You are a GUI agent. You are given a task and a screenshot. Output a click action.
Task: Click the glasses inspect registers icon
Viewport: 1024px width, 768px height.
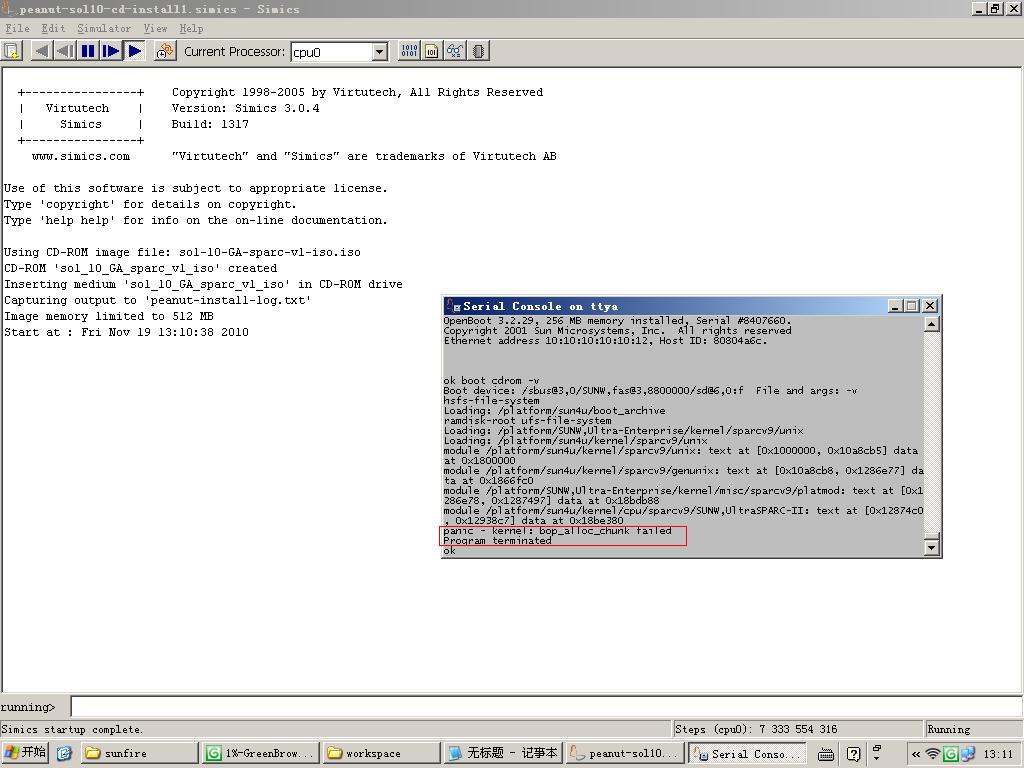455,51
